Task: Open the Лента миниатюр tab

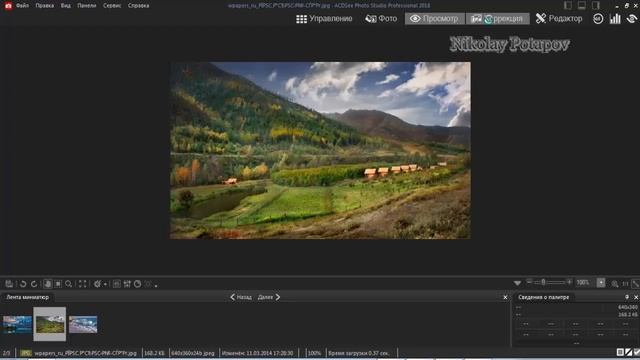Action: pyautogui.click(x=27, y=297)
